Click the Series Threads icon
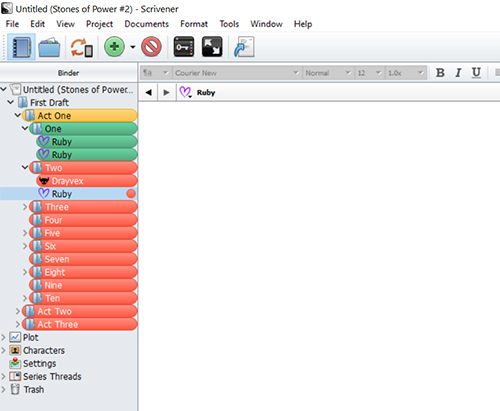This screenshot has height=411, width=500. [15, 376]
